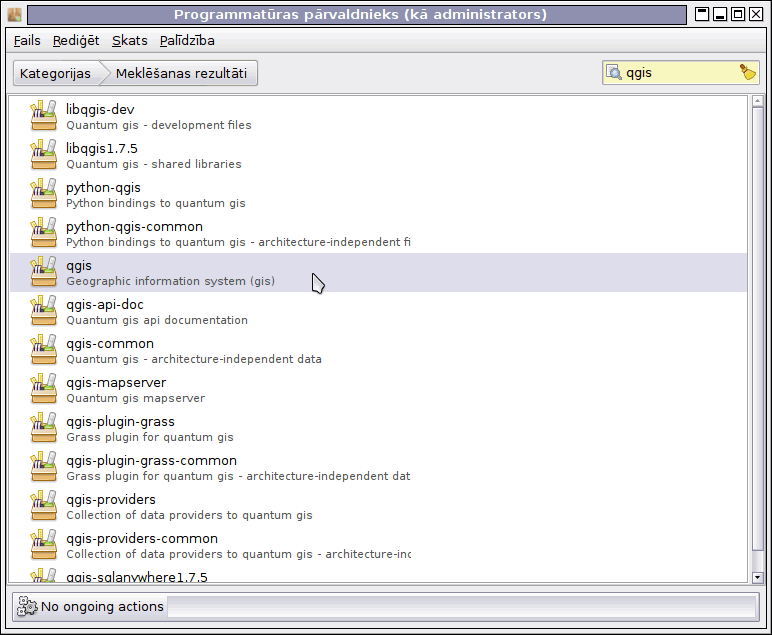Click into the qgis search field

[680, 73]
